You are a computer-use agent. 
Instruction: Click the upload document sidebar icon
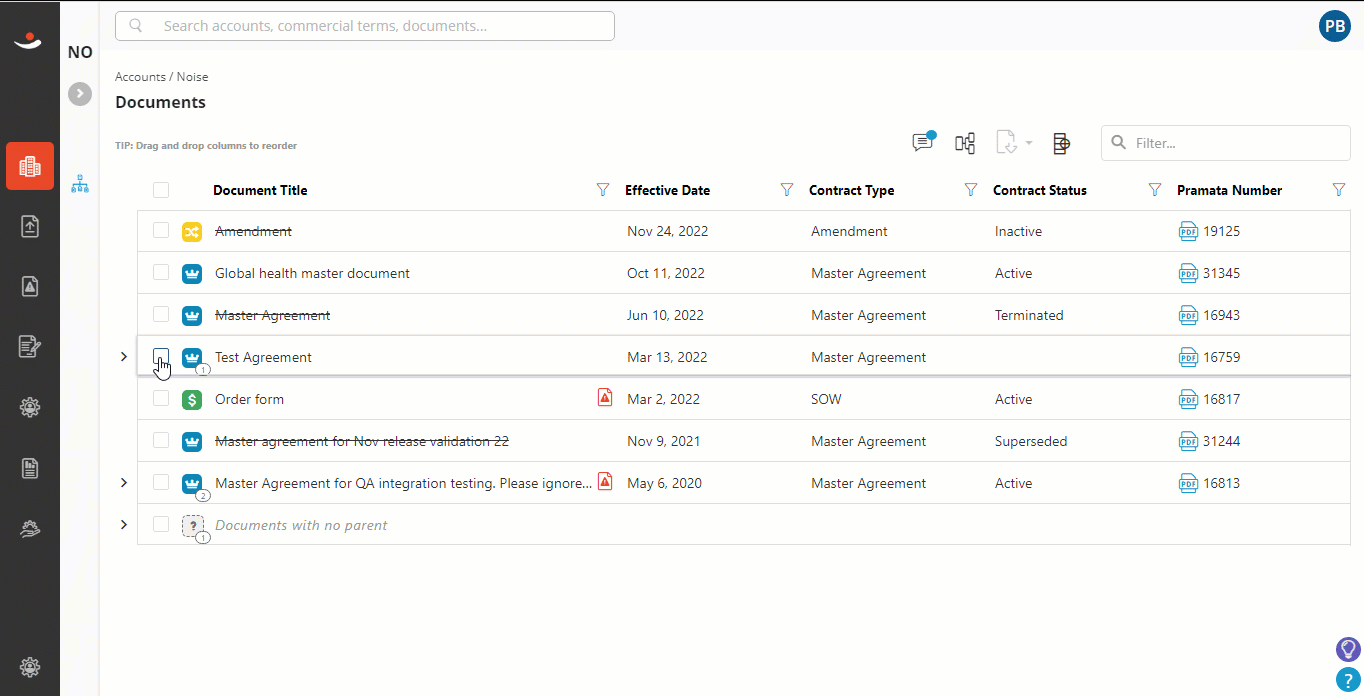[30, 227]
